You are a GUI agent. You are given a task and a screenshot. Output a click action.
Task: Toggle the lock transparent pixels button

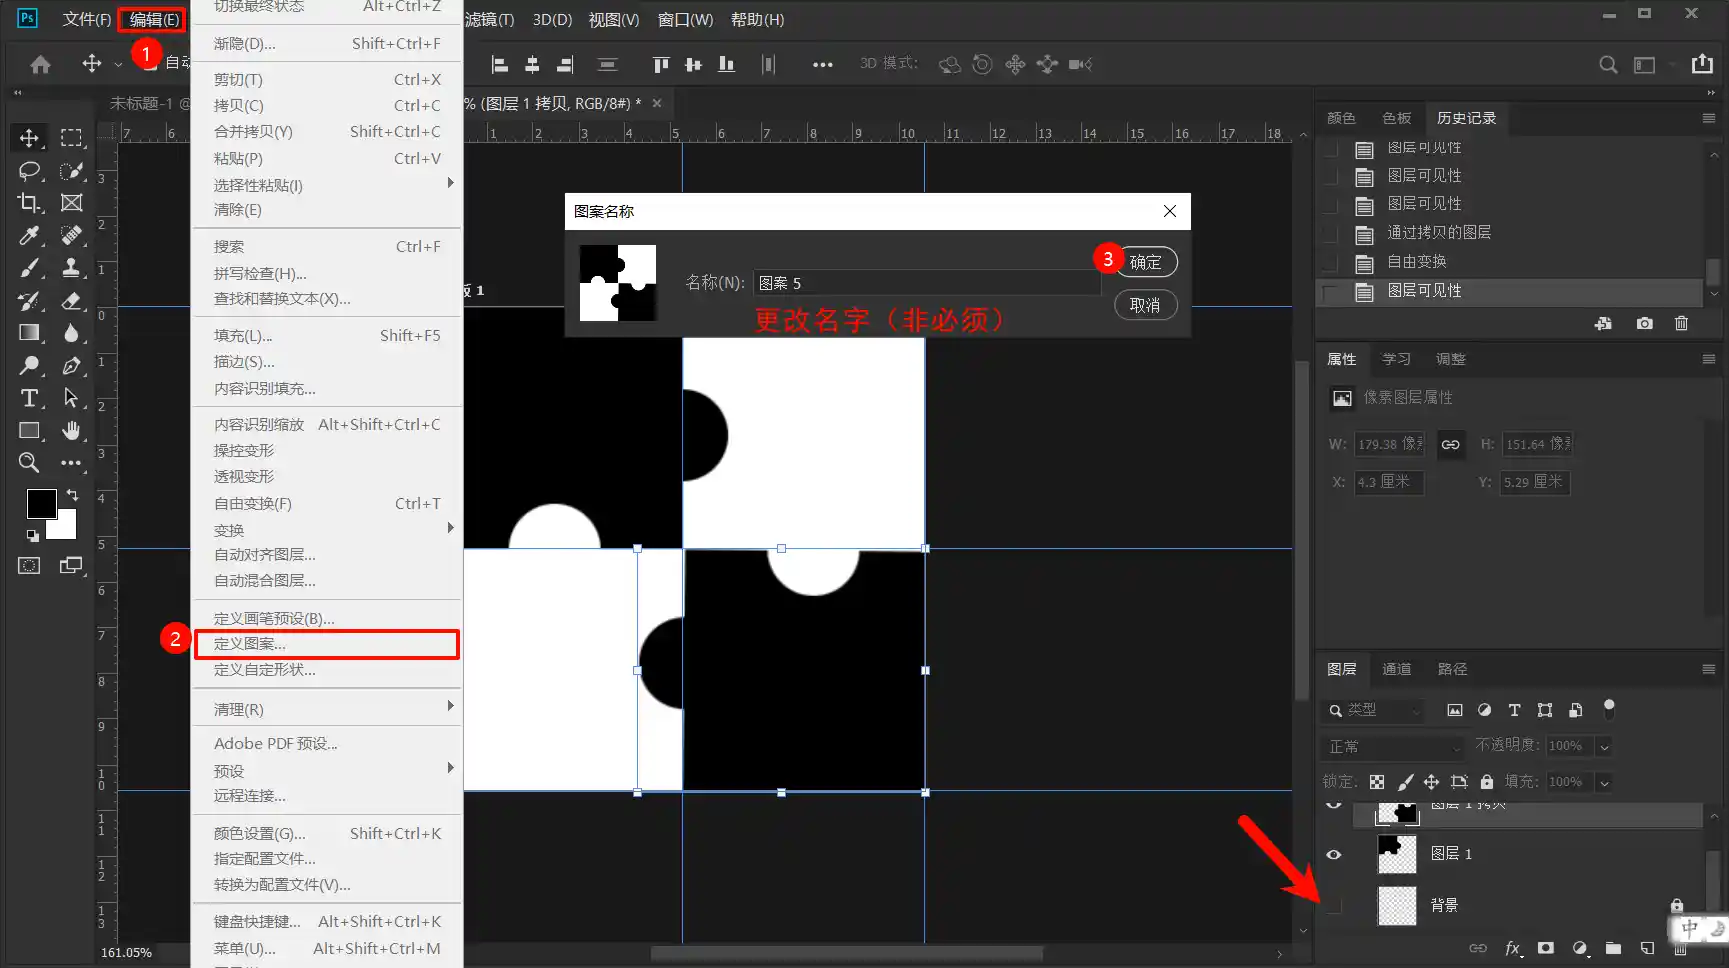point(1377,782)
